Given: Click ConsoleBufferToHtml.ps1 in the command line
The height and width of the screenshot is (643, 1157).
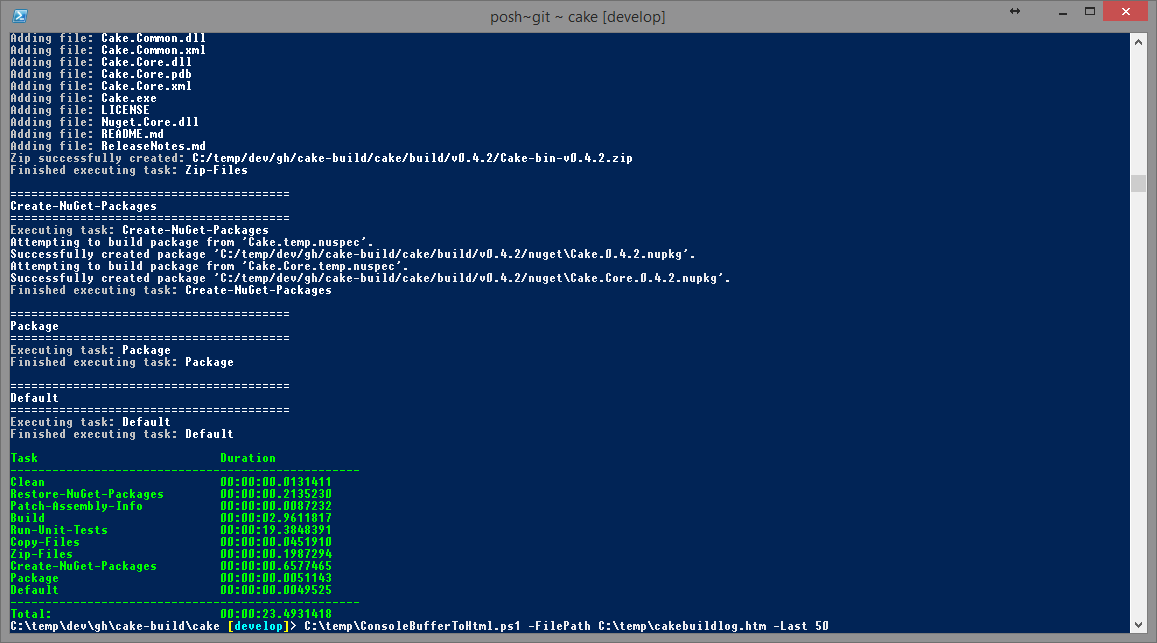Looking at the screenshot, I should (x=412, y=626).
